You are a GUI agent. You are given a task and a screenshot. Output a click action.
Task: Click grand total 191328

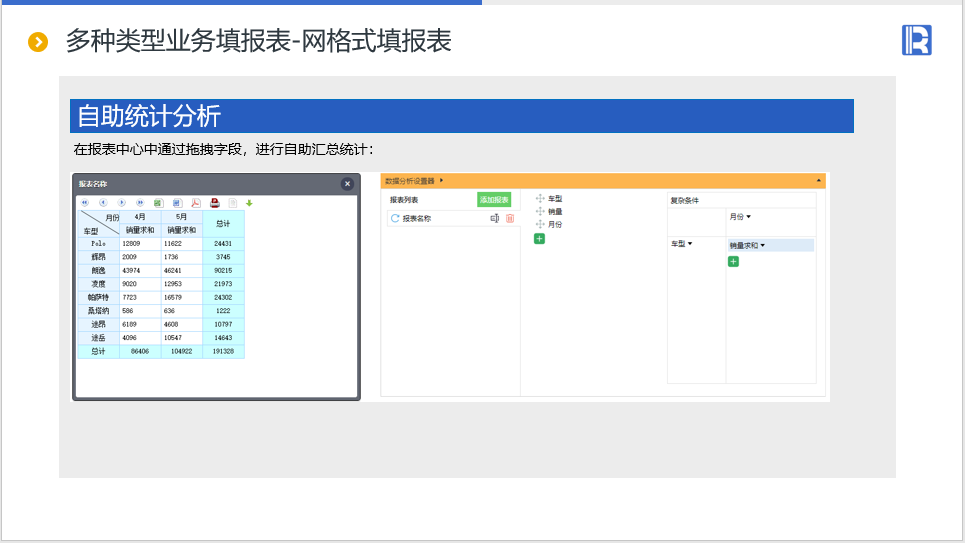[223, 352]
